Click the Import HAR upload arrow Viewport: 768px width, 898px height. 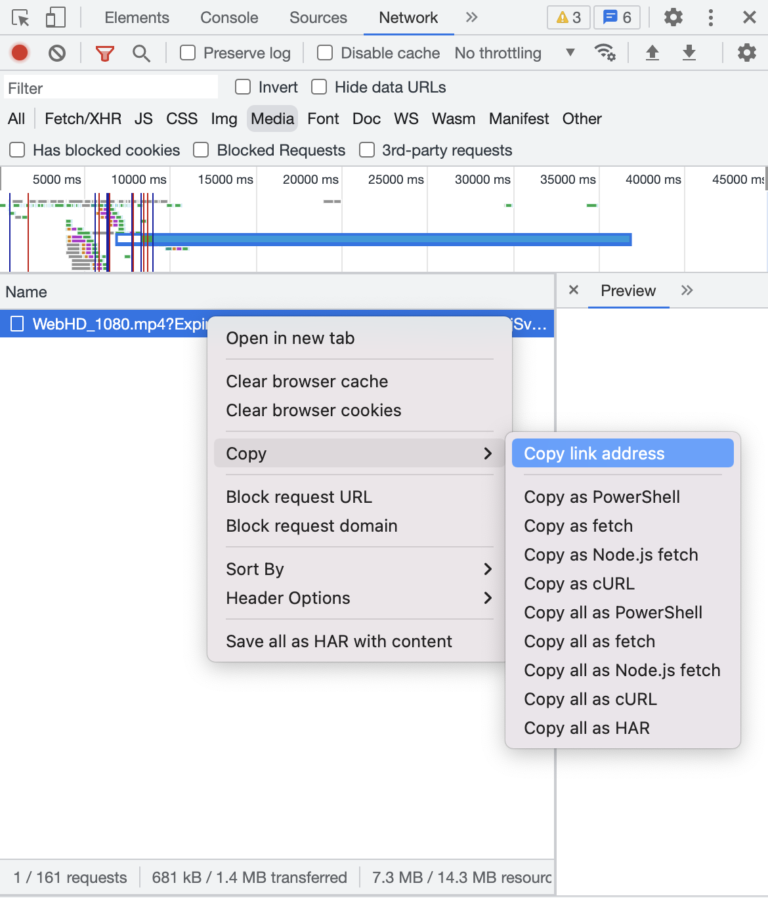[x=652, y=53]
